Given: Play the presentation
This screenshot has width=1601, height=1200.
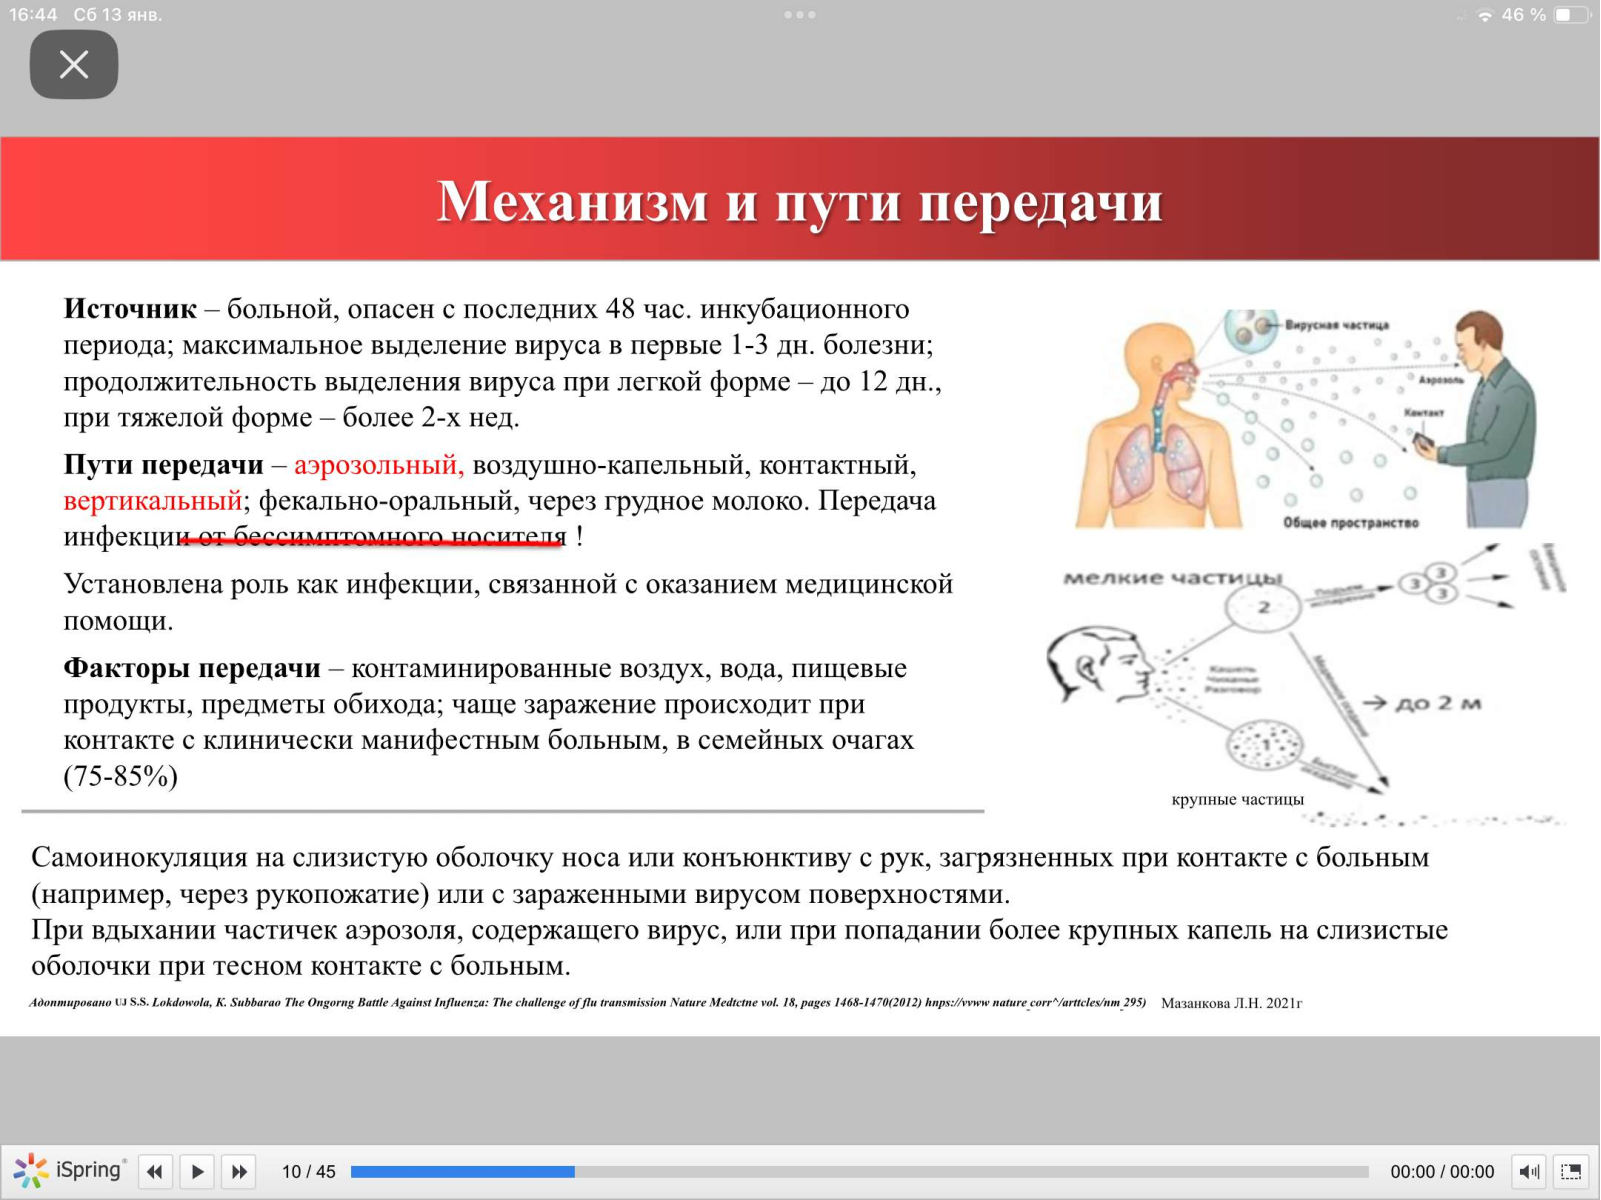Looking at the screenshot, I should 197,1171.
